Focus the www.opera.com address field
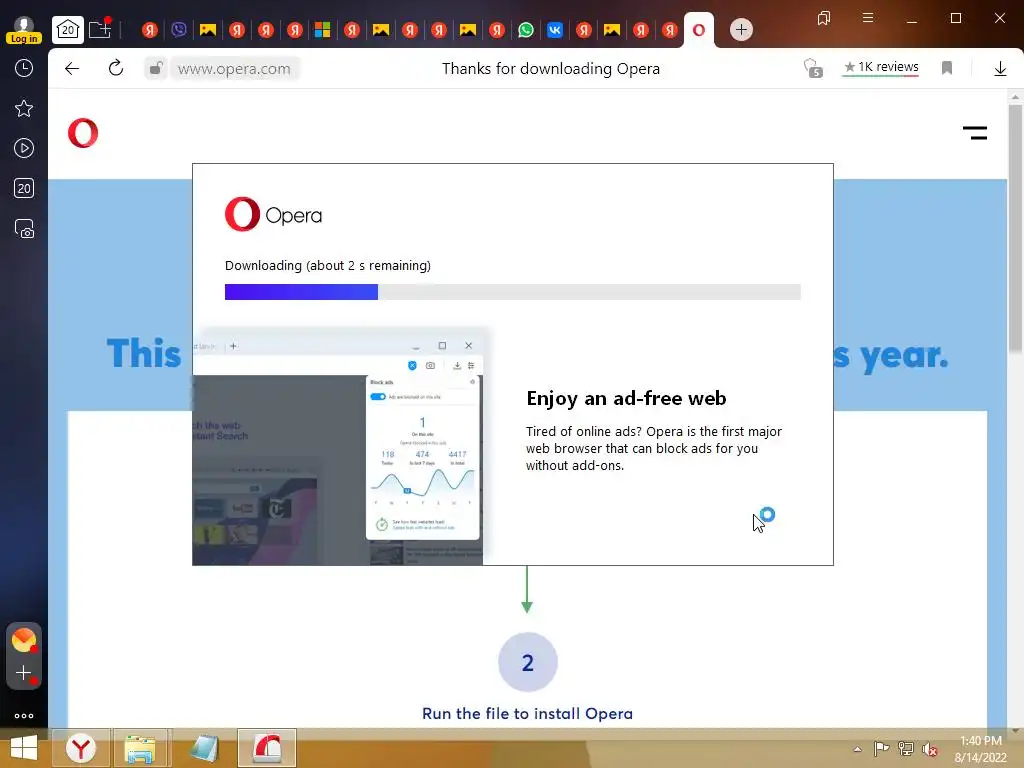 (x=234, y=69)
